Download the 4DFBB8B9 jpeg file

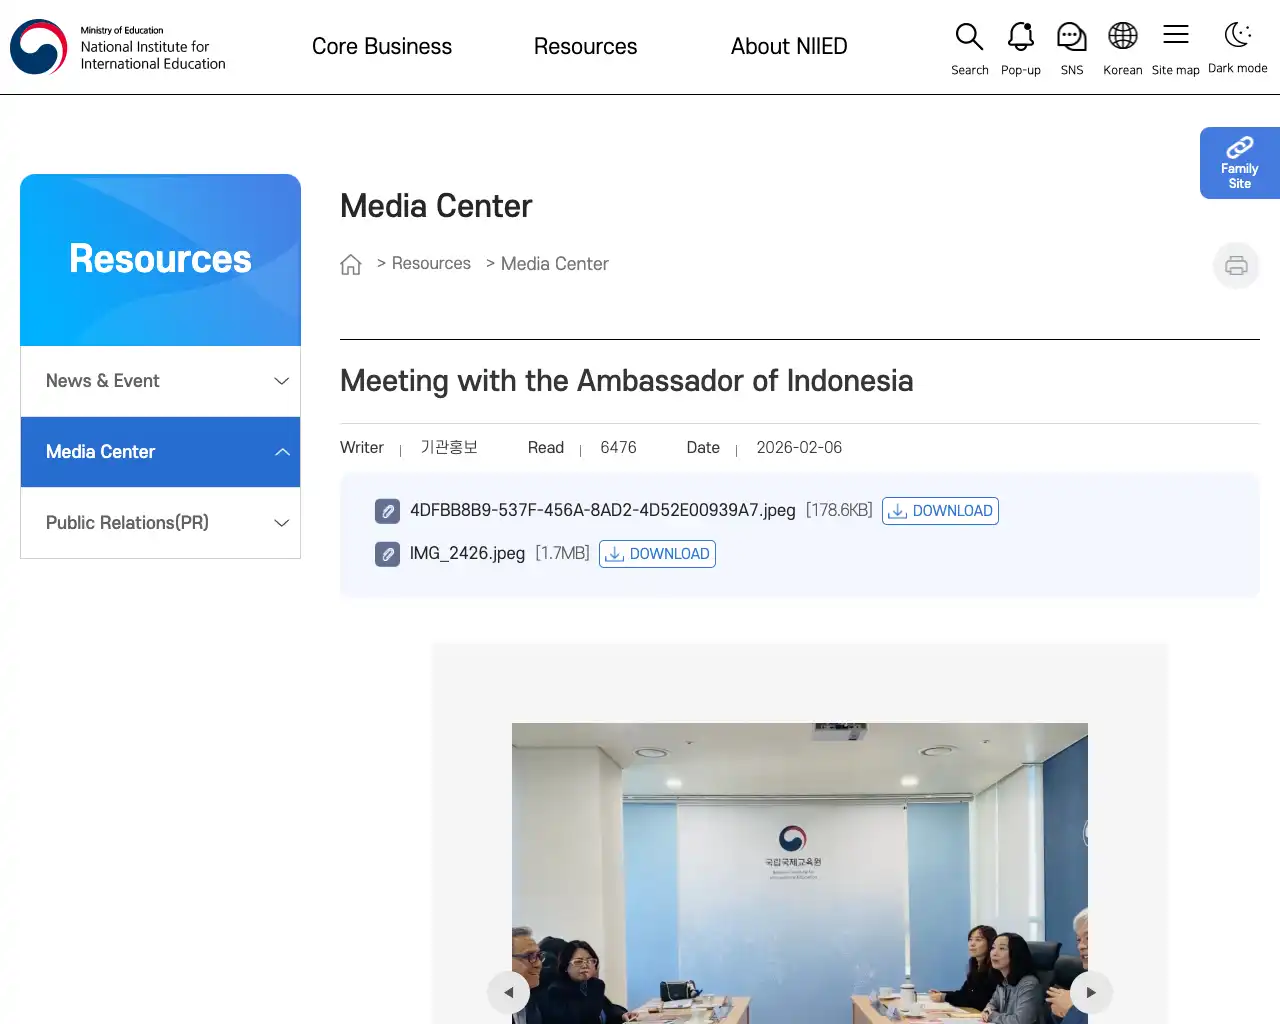pyautogui.click(x=940, y=511)
